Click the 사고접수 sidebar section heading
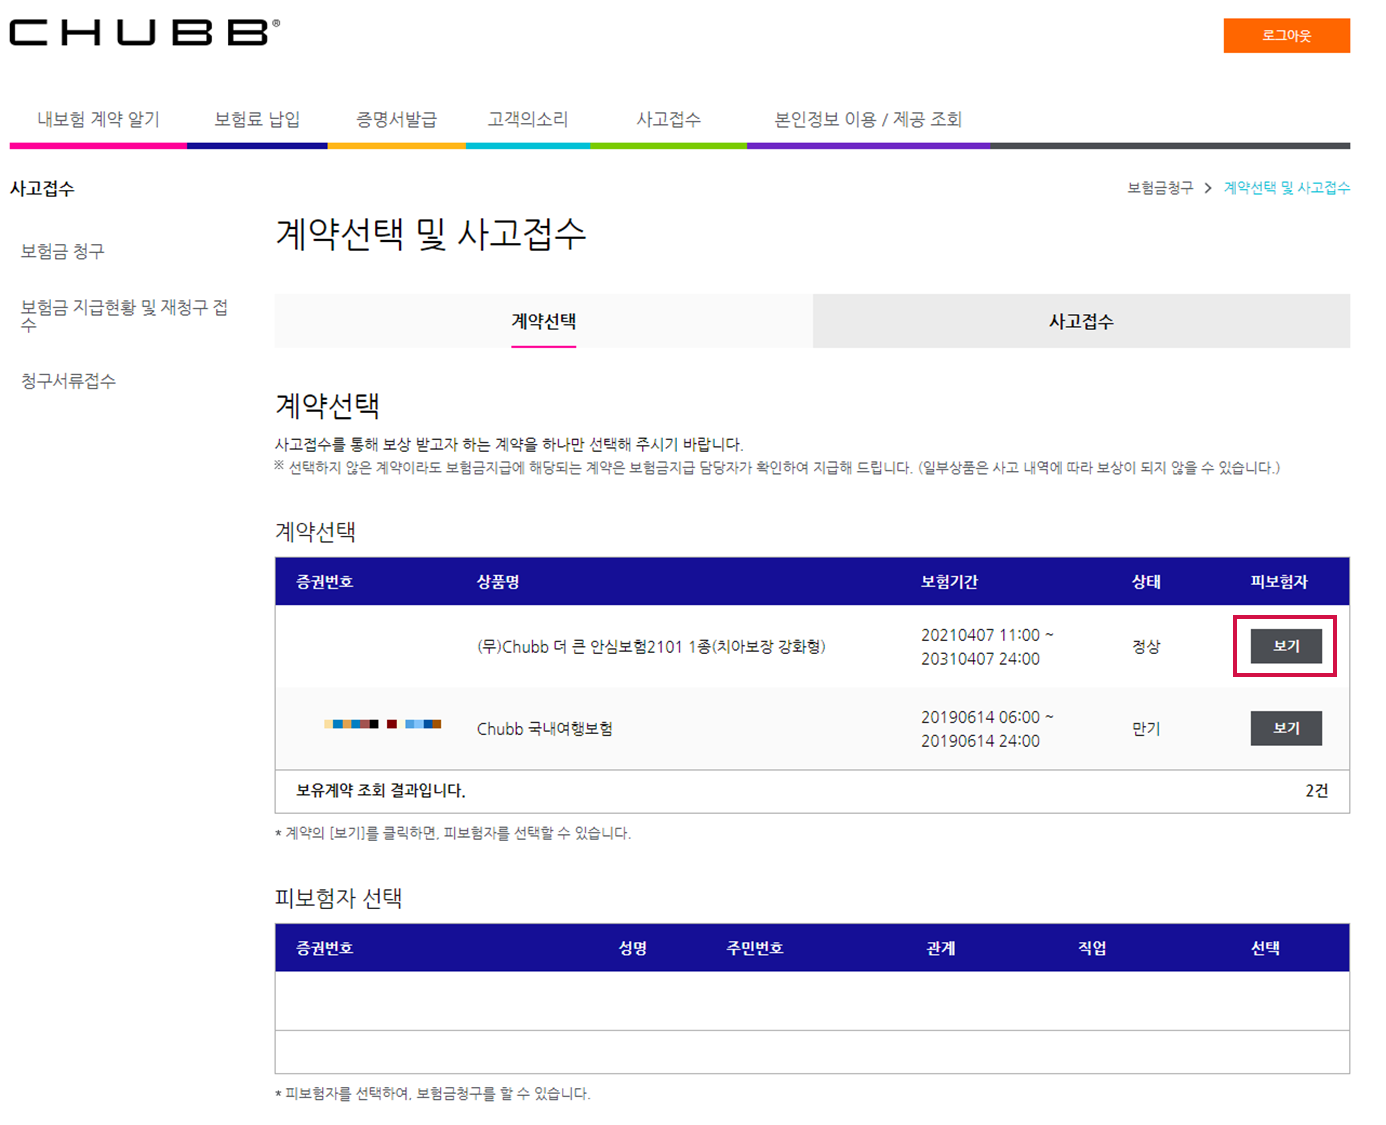 (x=42, y=189)
